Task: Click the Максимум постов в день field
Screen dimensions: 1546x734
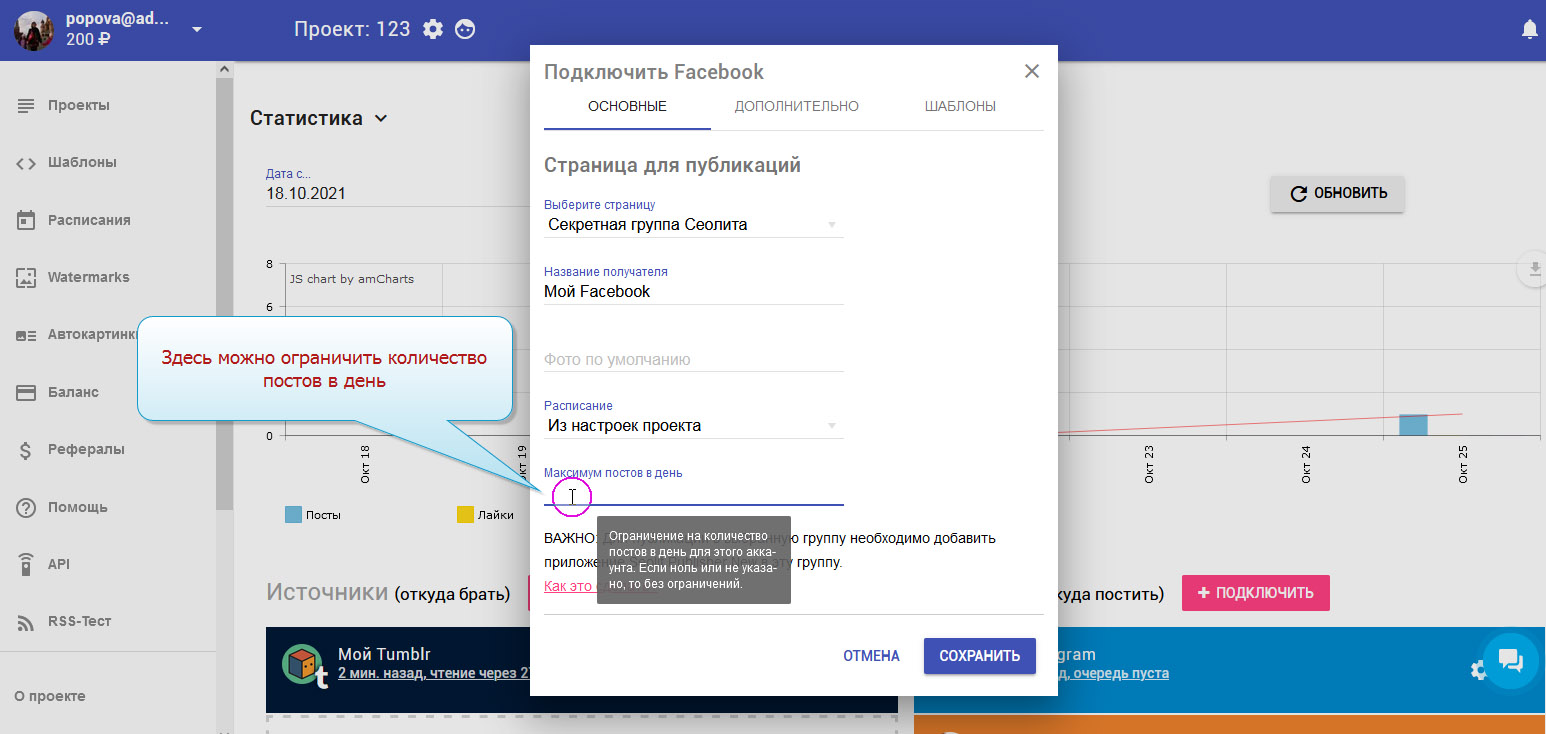Action: coord(693,494)
